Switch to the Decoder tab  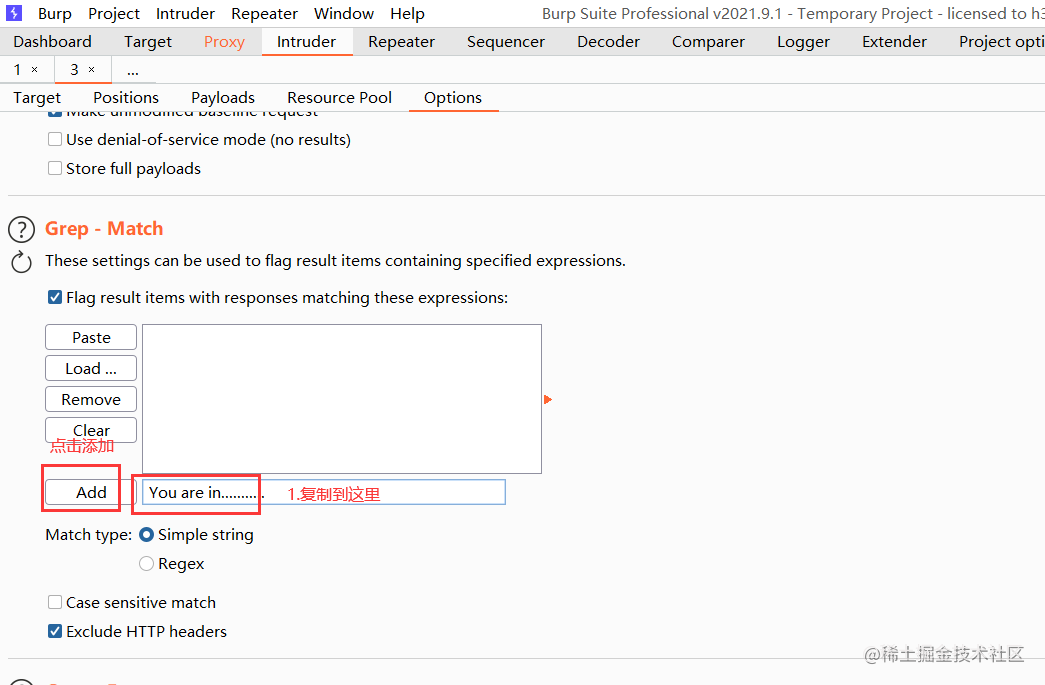coord(608,42)
